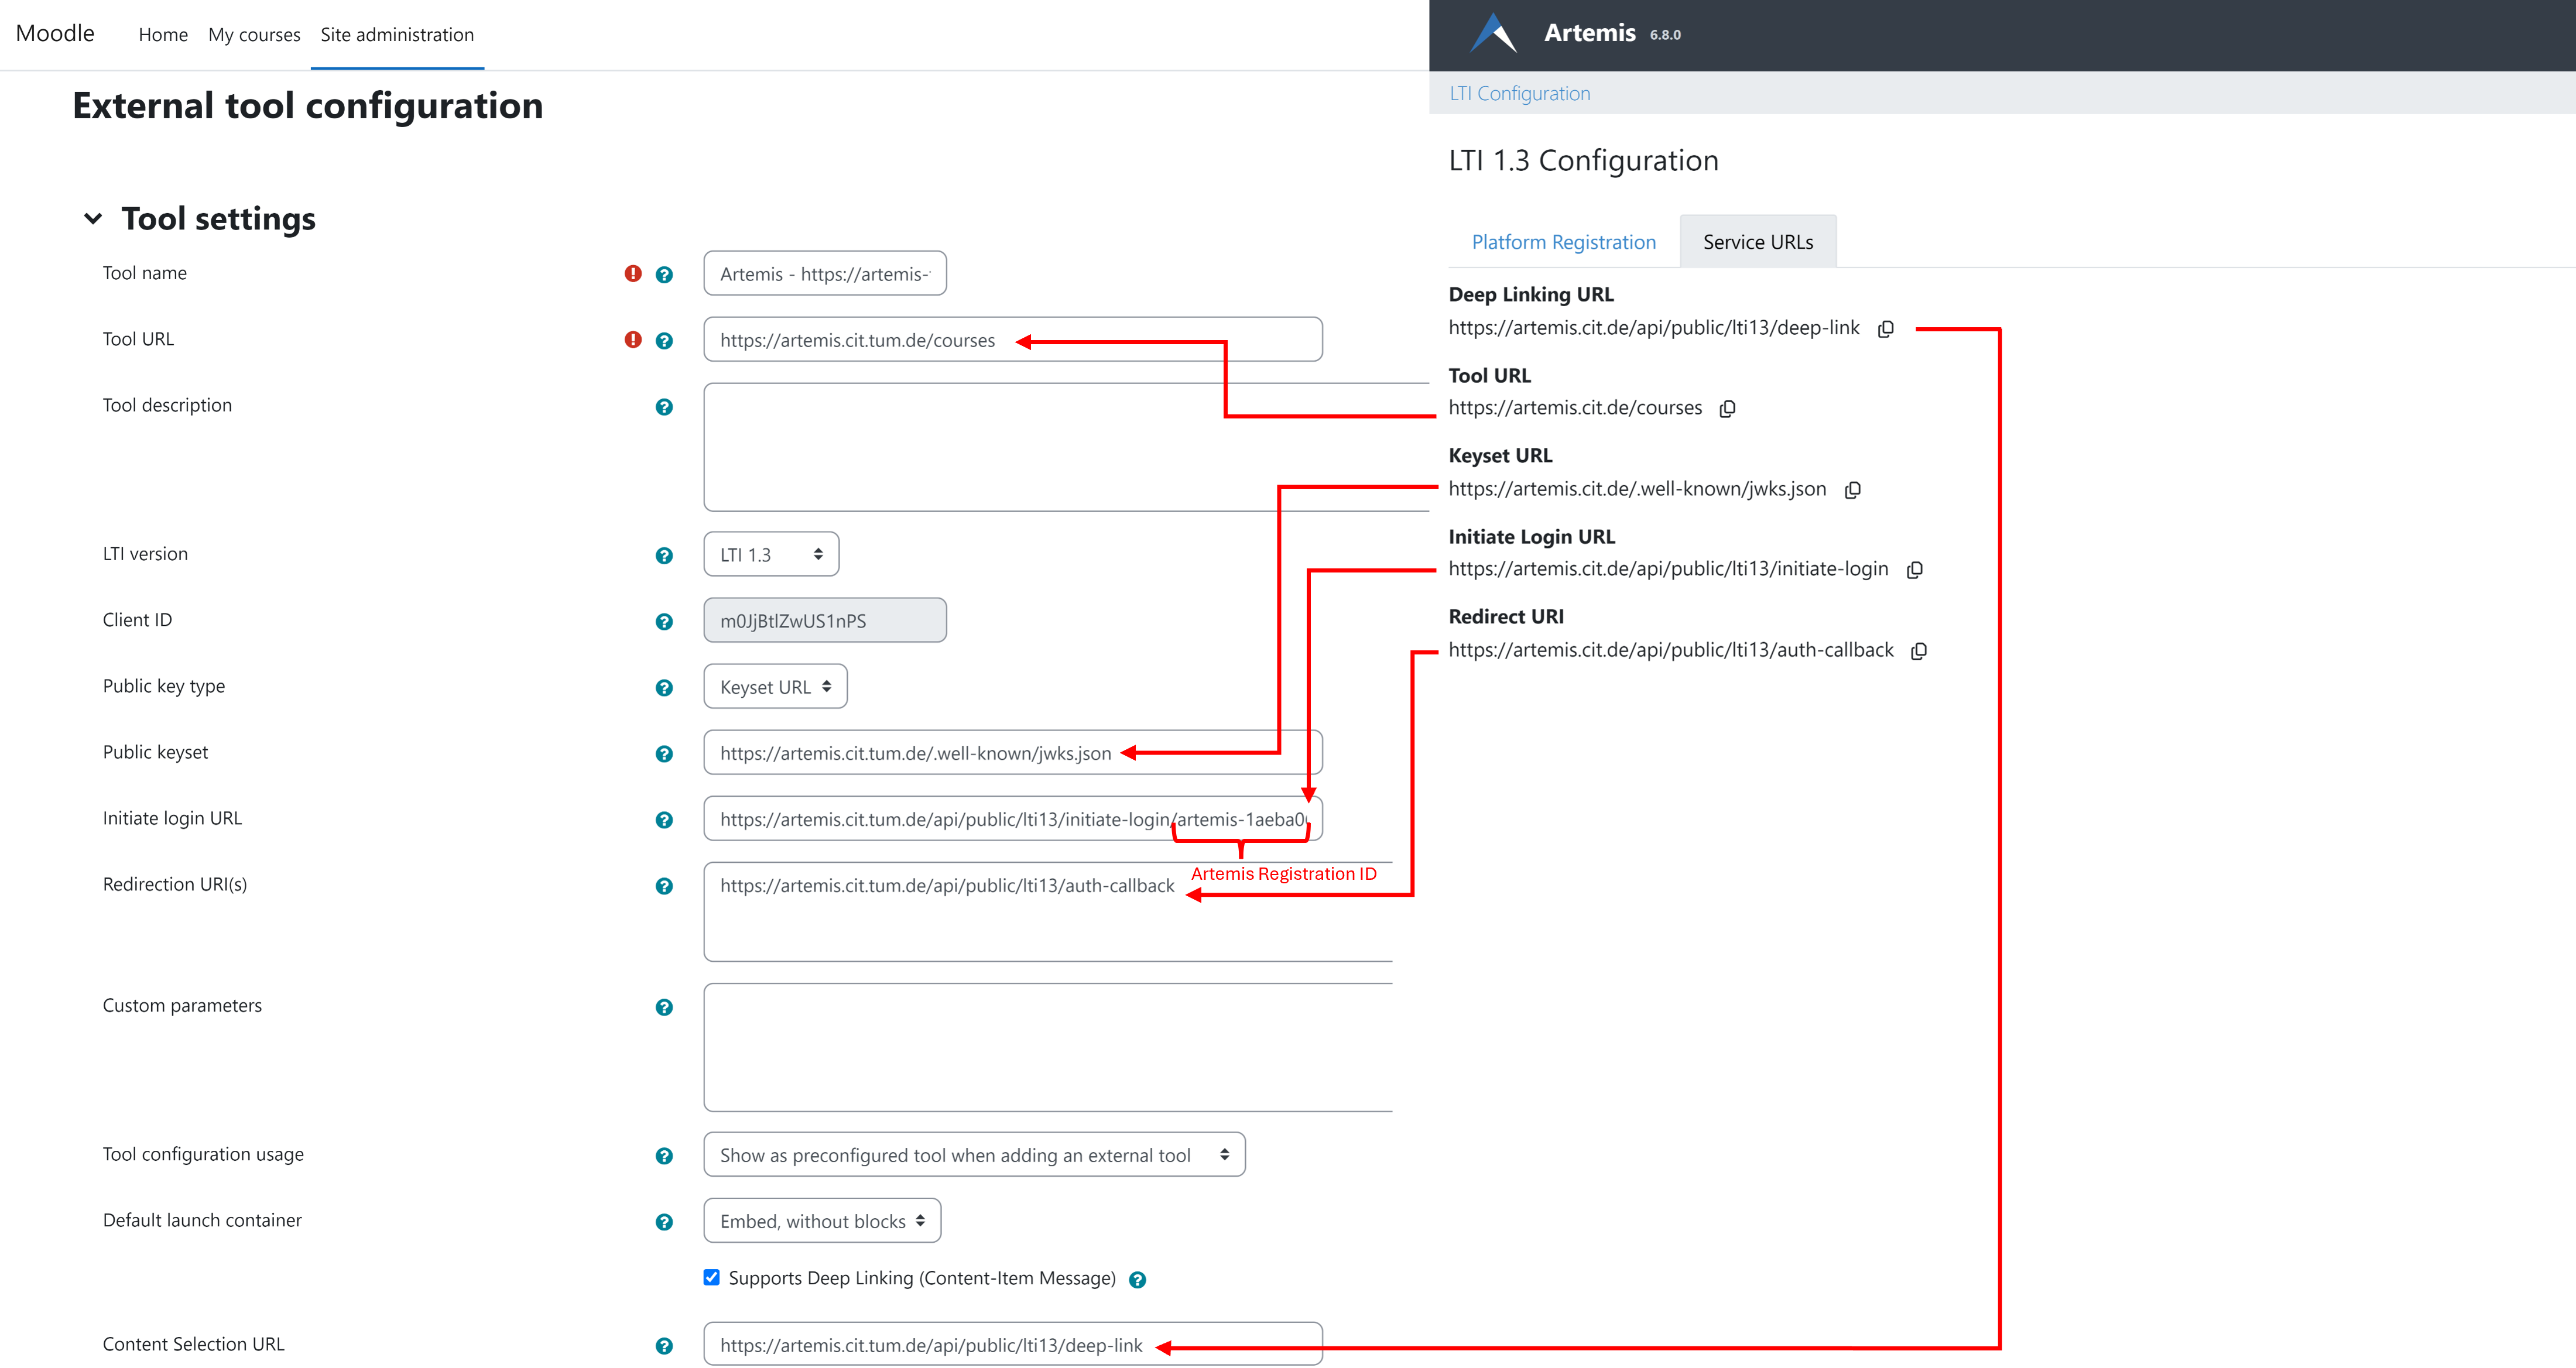Click the LTI Configuration breadcrumb link
The height and width of the screenshot is (1368, 2576).
pos(1519,93)
